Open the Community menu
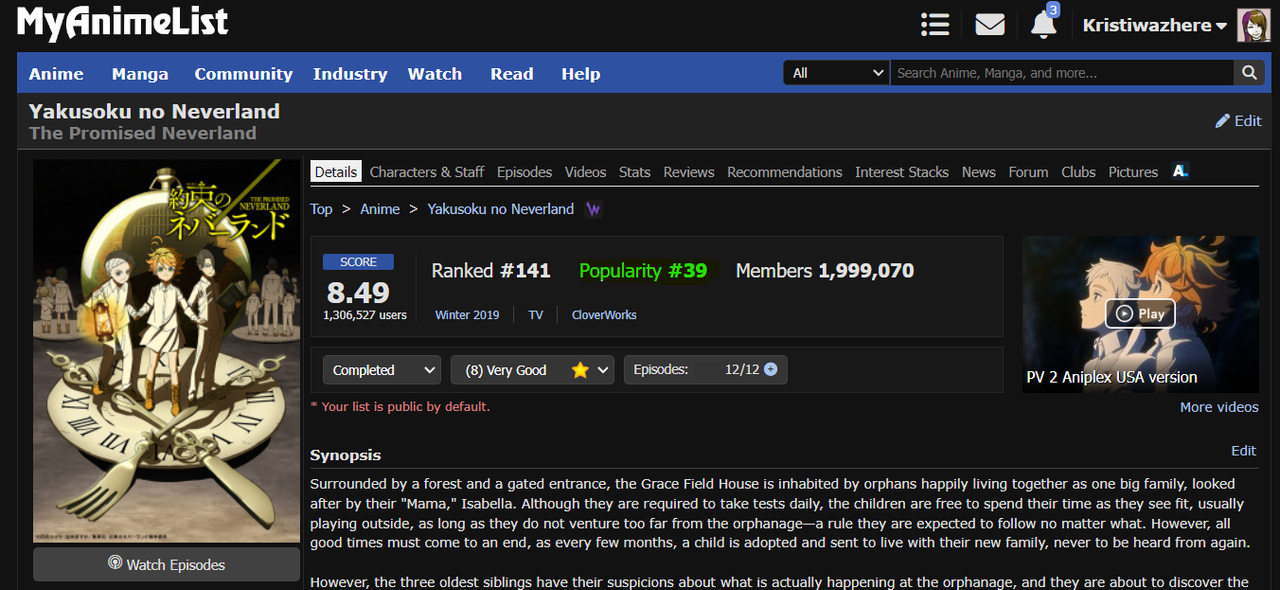Image resolution: width=1280 pixels, height=590 pixels. pyautogui.click(x=243, y=74)
